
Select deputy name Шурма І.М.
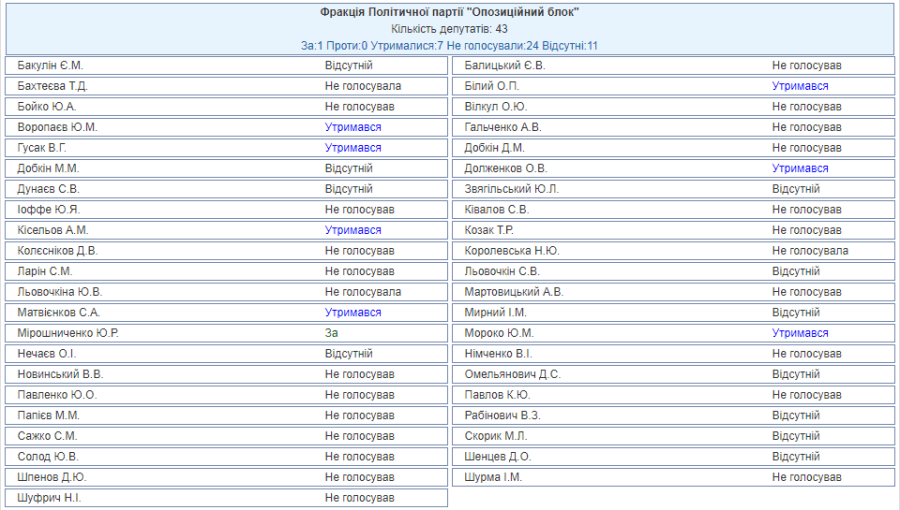(x=493, y=477)
